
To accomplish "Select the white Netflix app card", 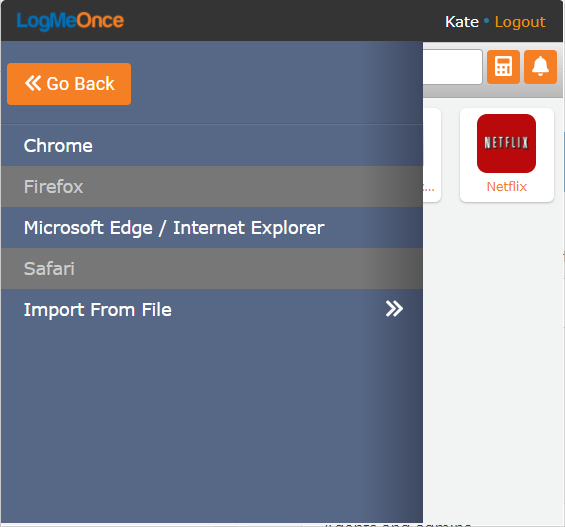I will coord(507,155).
